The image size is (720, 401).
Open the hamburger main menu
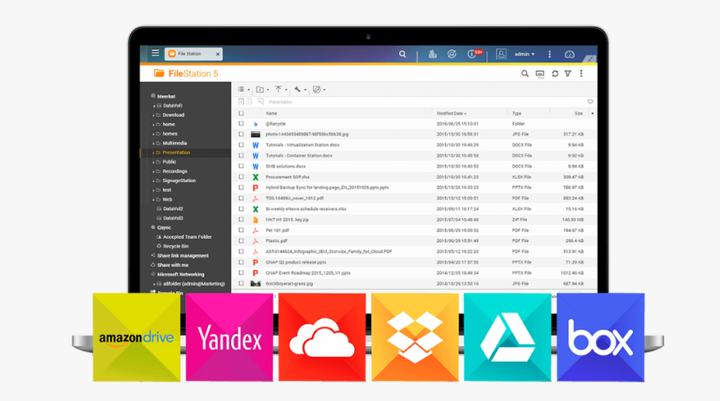pyautogui.click(x=155, y=53)
